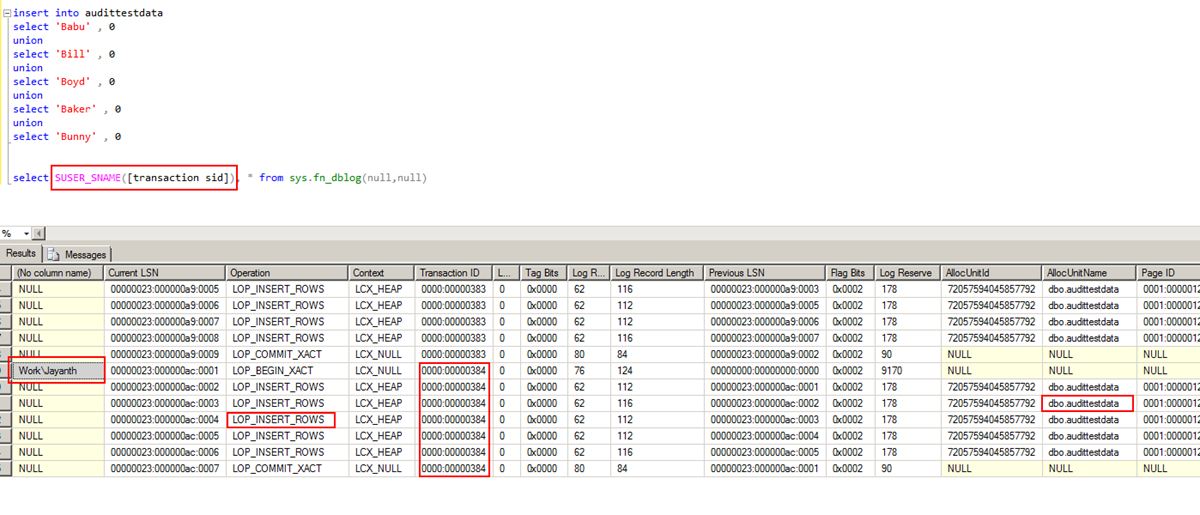Image resolution: width=1200 pixels, height=515 pixels.
Task: Click SUSER_SNAME function in the query
Action: [x=88, y=177]
